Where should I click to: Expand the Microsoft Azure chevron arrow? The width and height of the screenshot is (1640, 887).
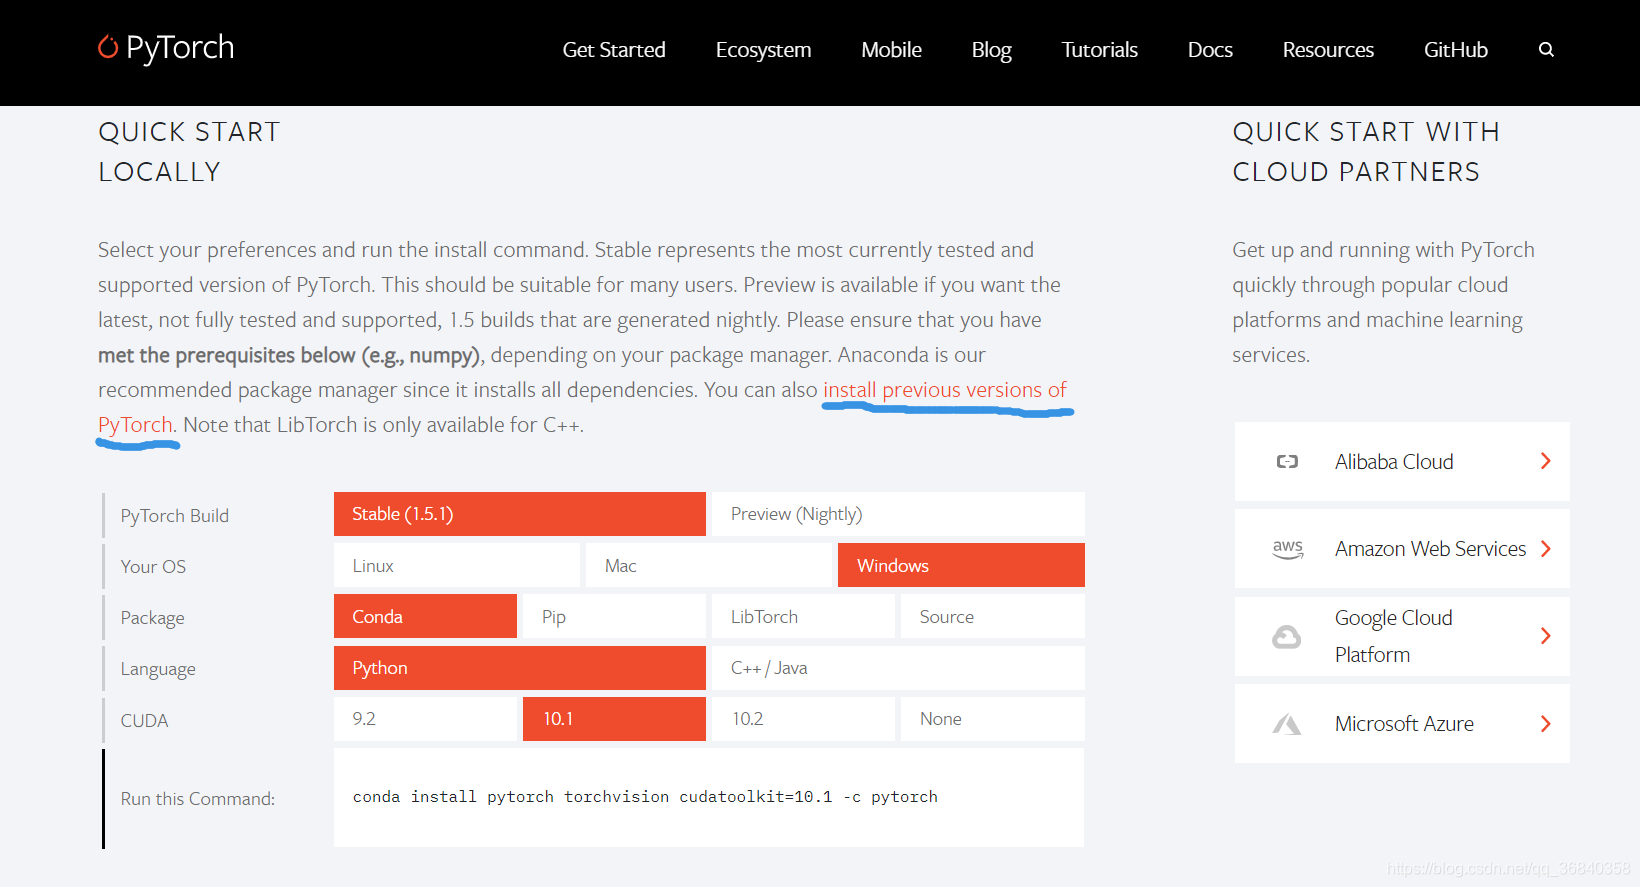[x=1546, y=724]
